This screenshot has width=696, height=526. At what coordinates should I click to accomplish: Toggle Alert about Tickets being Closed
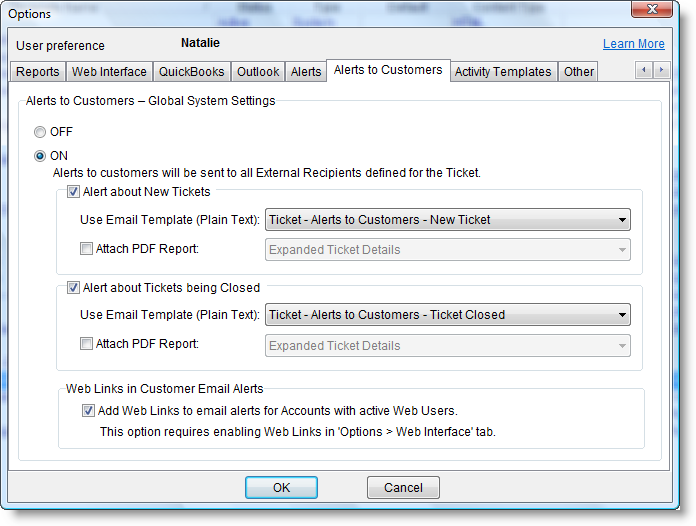click(x=73, y=288)
